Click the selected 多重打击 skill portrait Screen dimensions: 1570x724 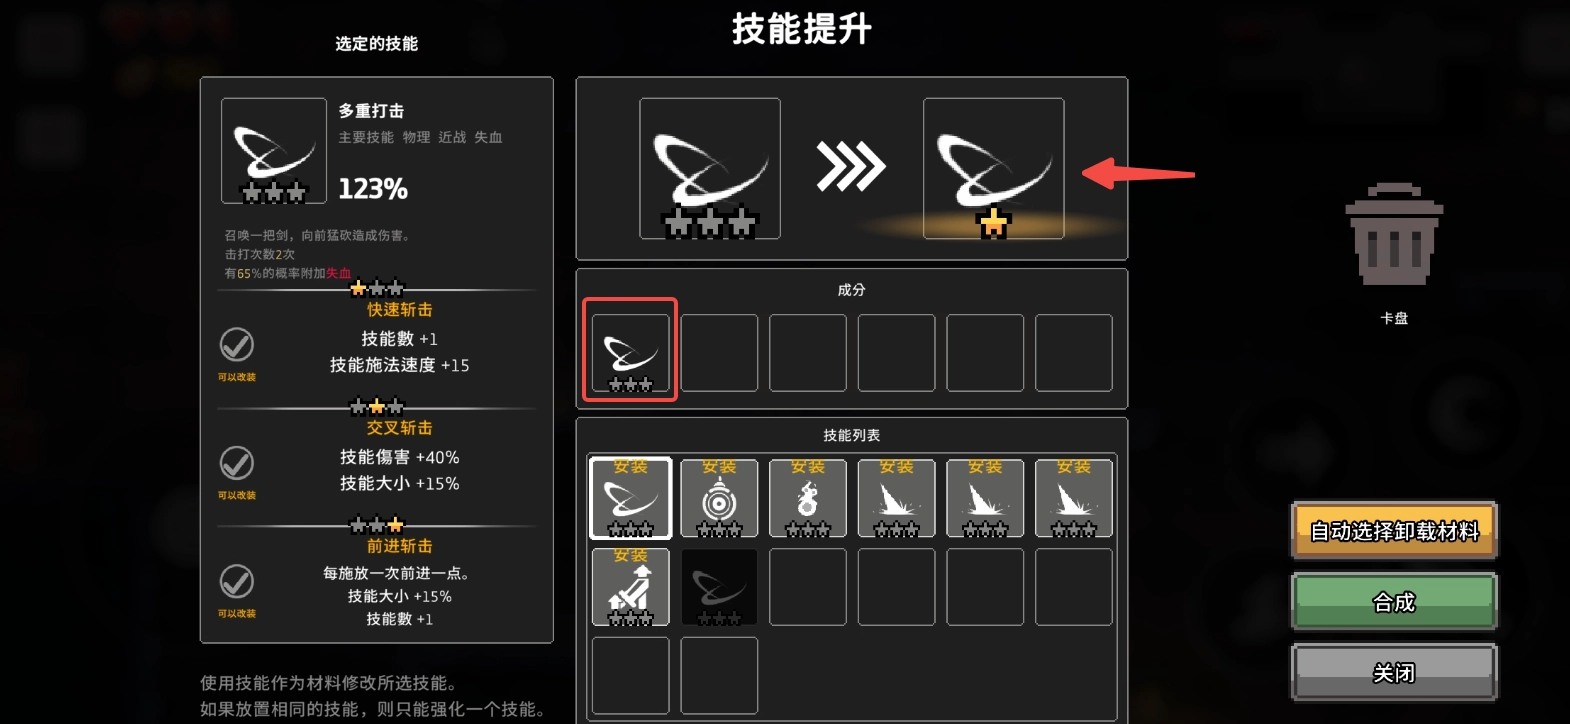[274, 150]
